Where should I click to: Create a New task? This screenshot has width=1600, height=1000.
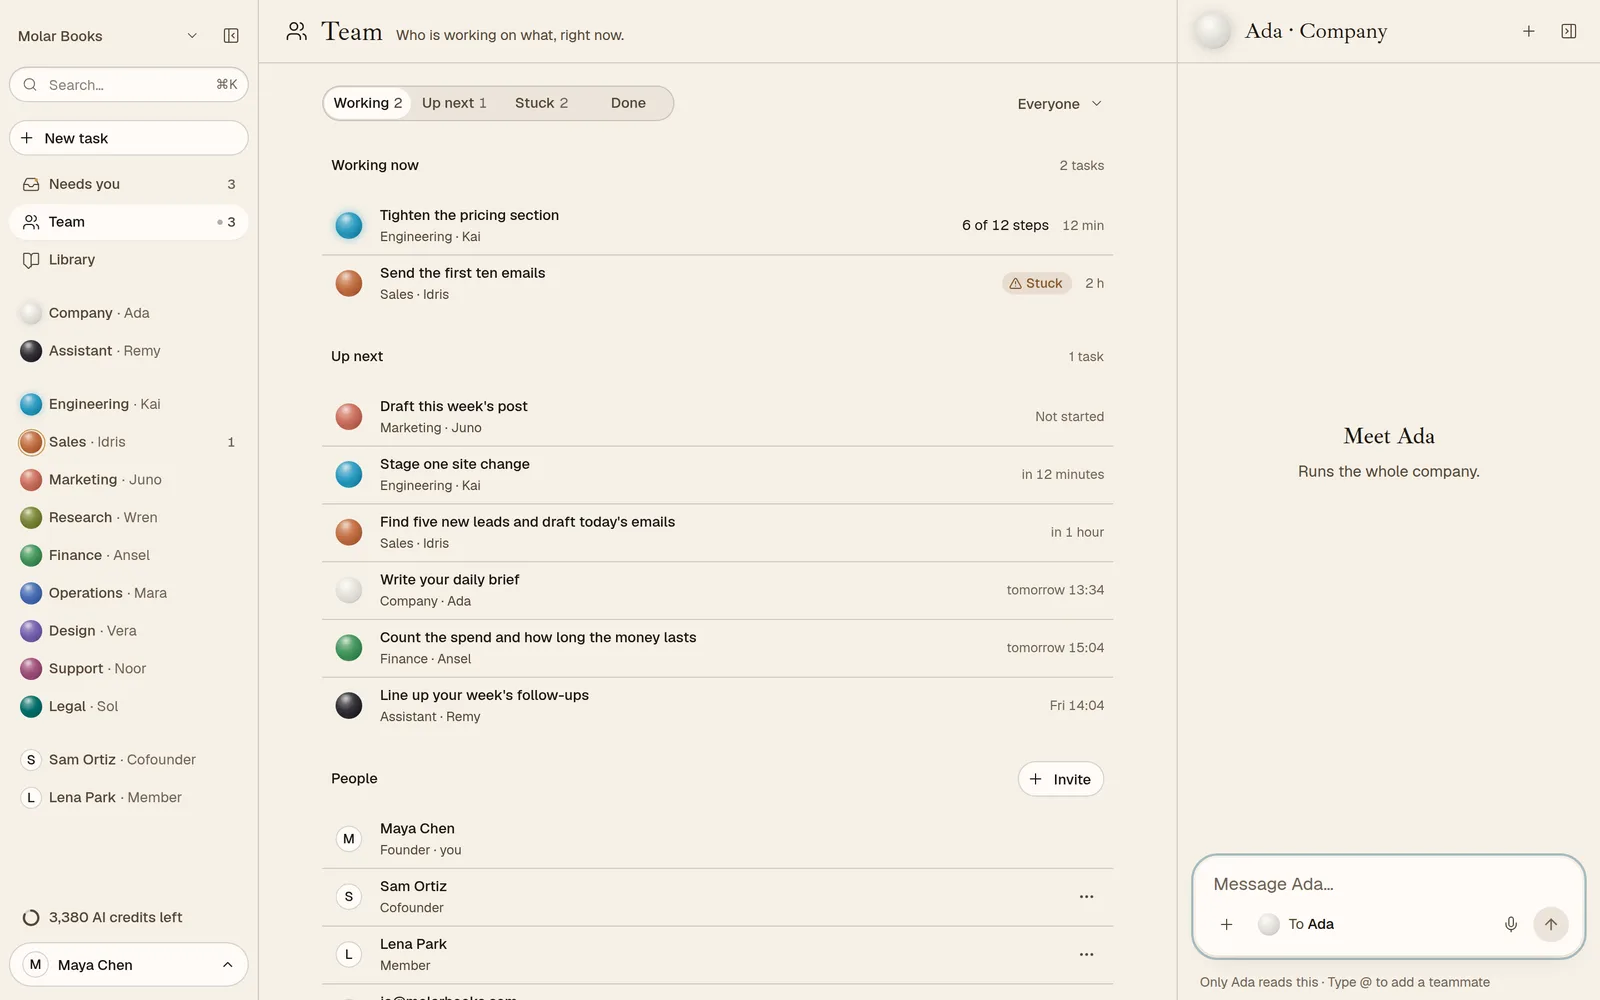point(129,138)
